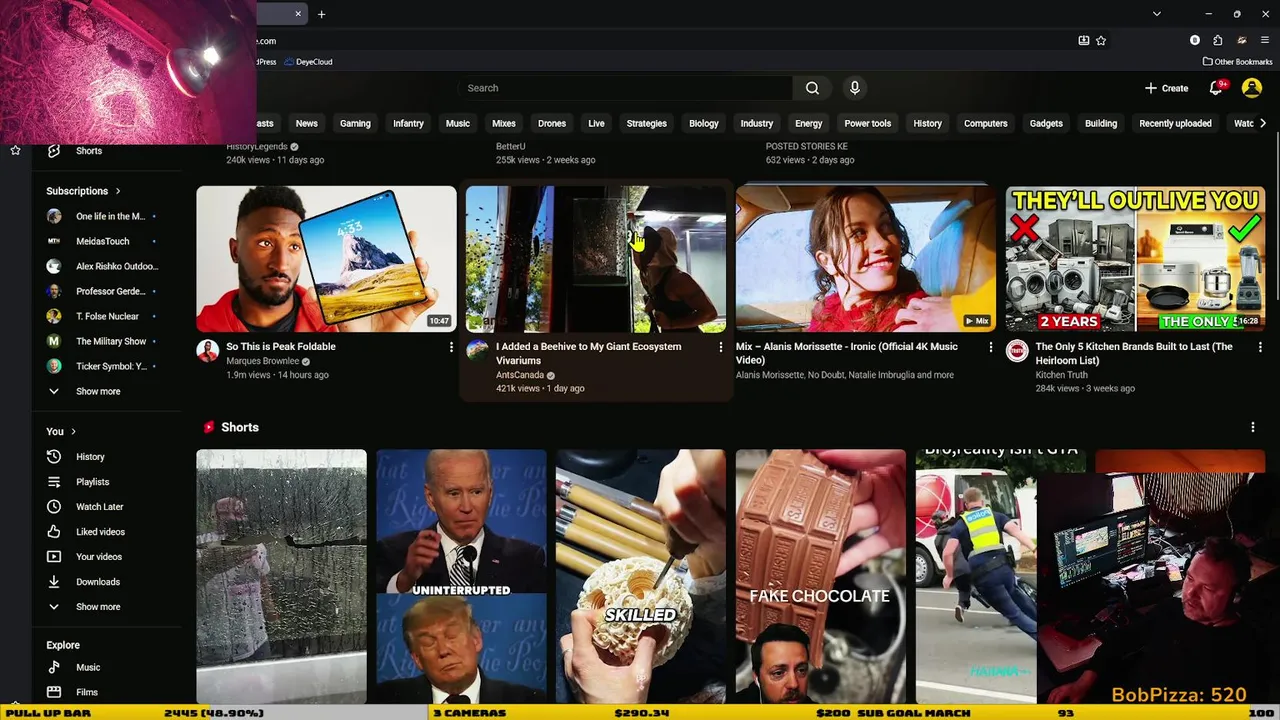The image size is (1280, 720).
Task: Open Films under Explore
Action: pos(87,692)
